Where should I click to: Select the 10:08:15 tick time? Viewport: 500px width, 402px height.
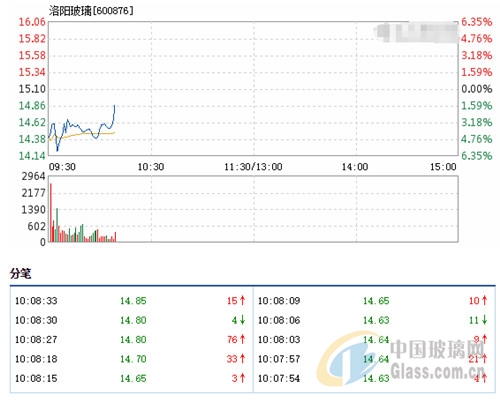point(36,378)
